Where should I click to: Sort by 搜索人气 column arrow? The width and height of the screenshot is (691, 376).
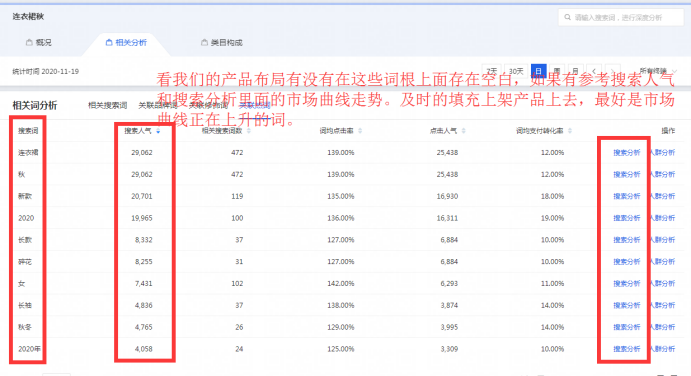tap(158, 131)
